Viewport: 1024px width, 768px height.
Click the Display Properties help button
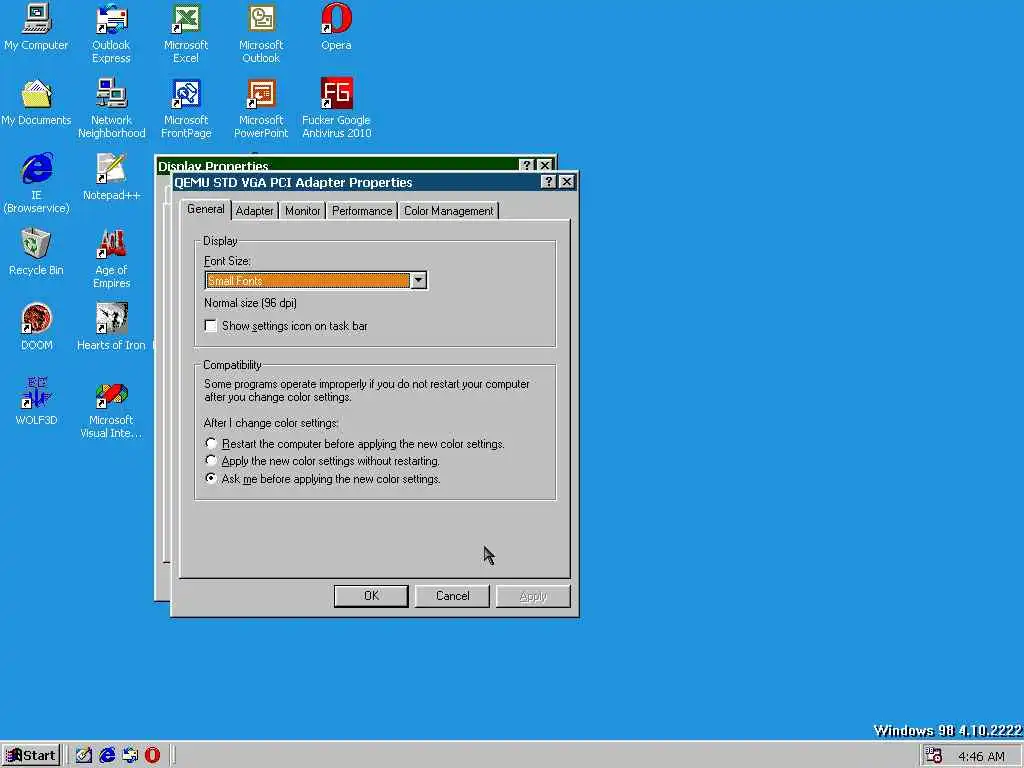click(526, 165)
